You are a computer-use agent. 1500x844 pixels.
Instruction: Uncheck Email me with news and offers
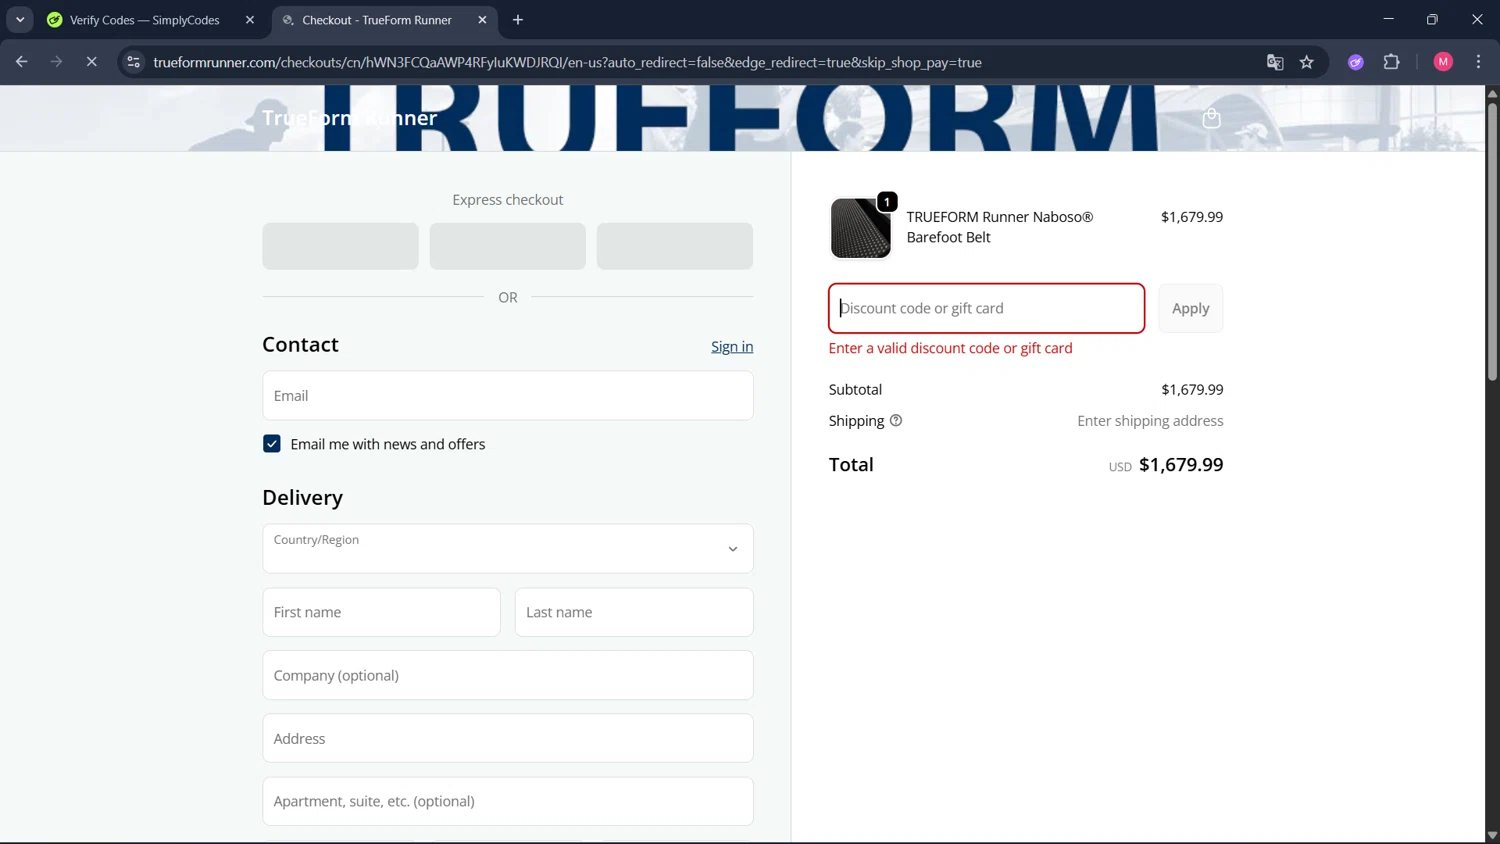pyautogui.click(x=272, y=444)
